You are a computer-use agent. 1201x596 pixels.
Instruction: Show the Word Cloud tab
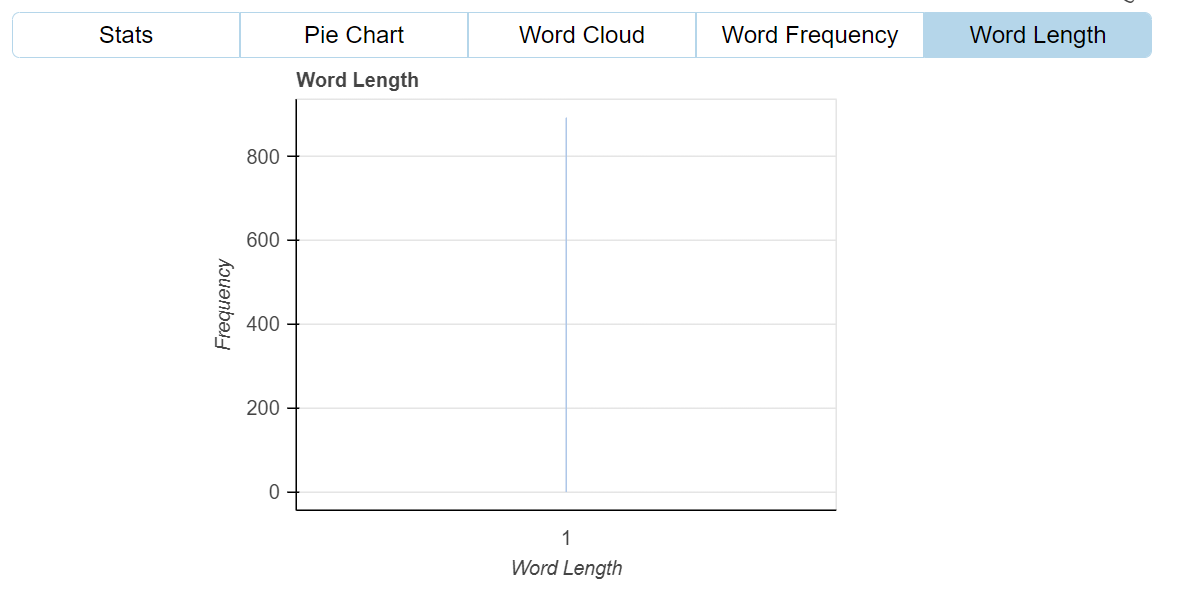pos(582,35)
